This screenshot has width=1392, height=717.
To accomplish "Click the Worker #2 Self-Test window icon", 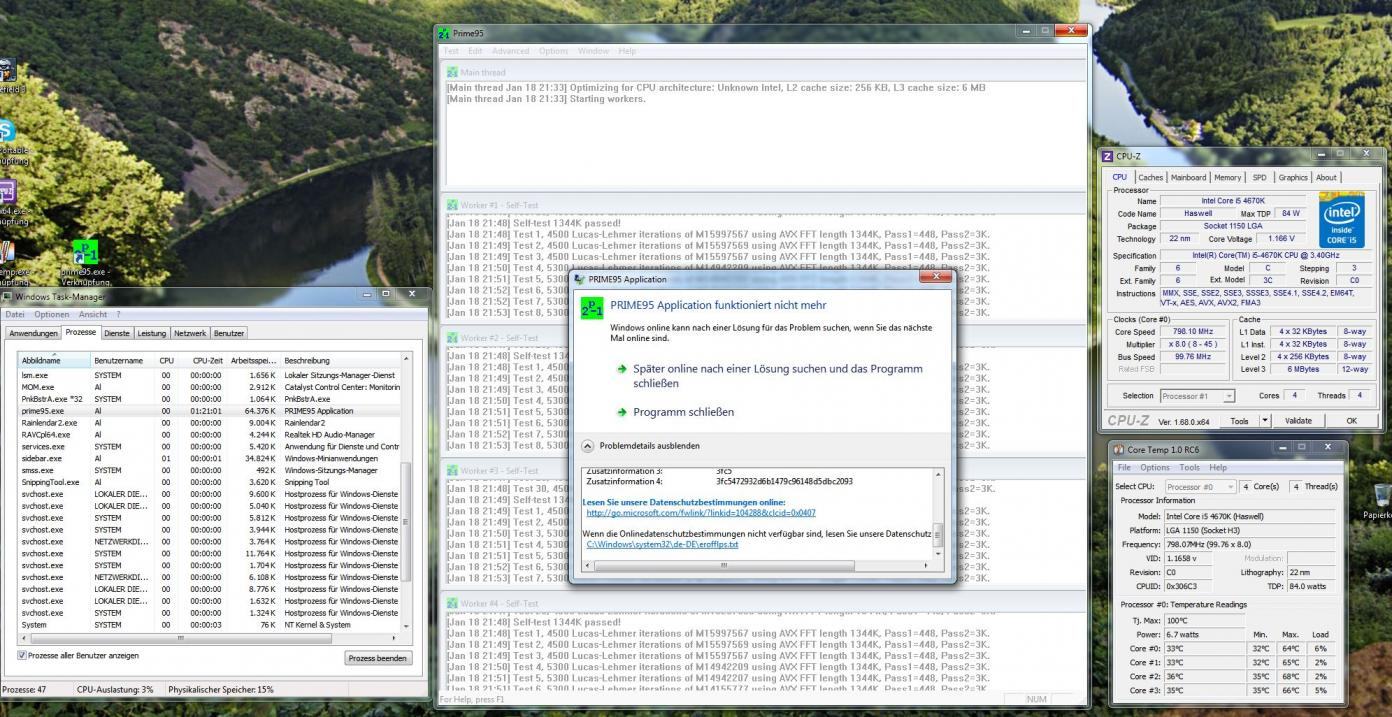I will click(452, 338).
